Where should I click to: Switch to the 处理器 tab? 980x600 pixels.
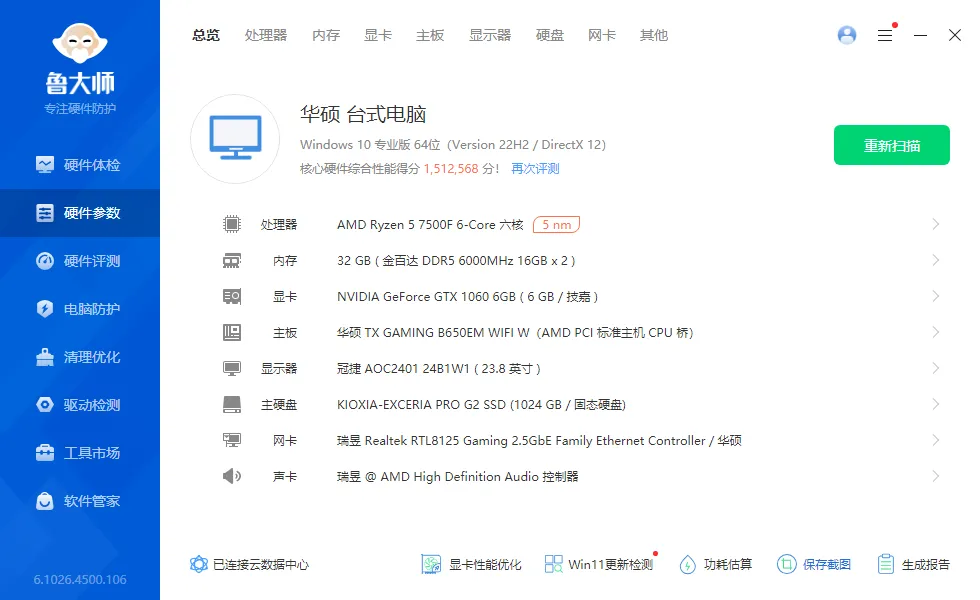point(266,36)
